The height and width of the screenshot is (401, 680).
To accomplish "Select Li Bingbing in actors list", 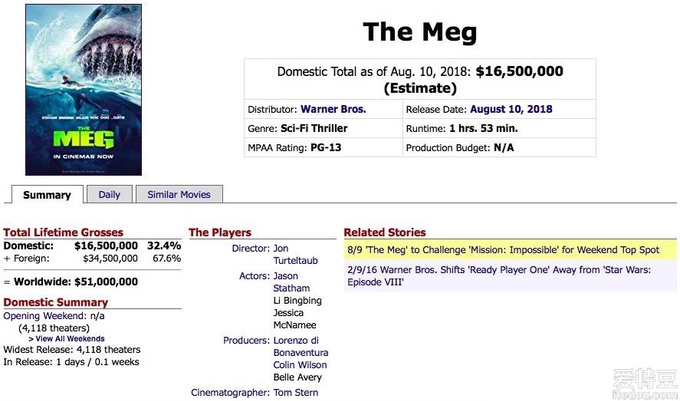I will pyautogui.click(x=297, y=300).
